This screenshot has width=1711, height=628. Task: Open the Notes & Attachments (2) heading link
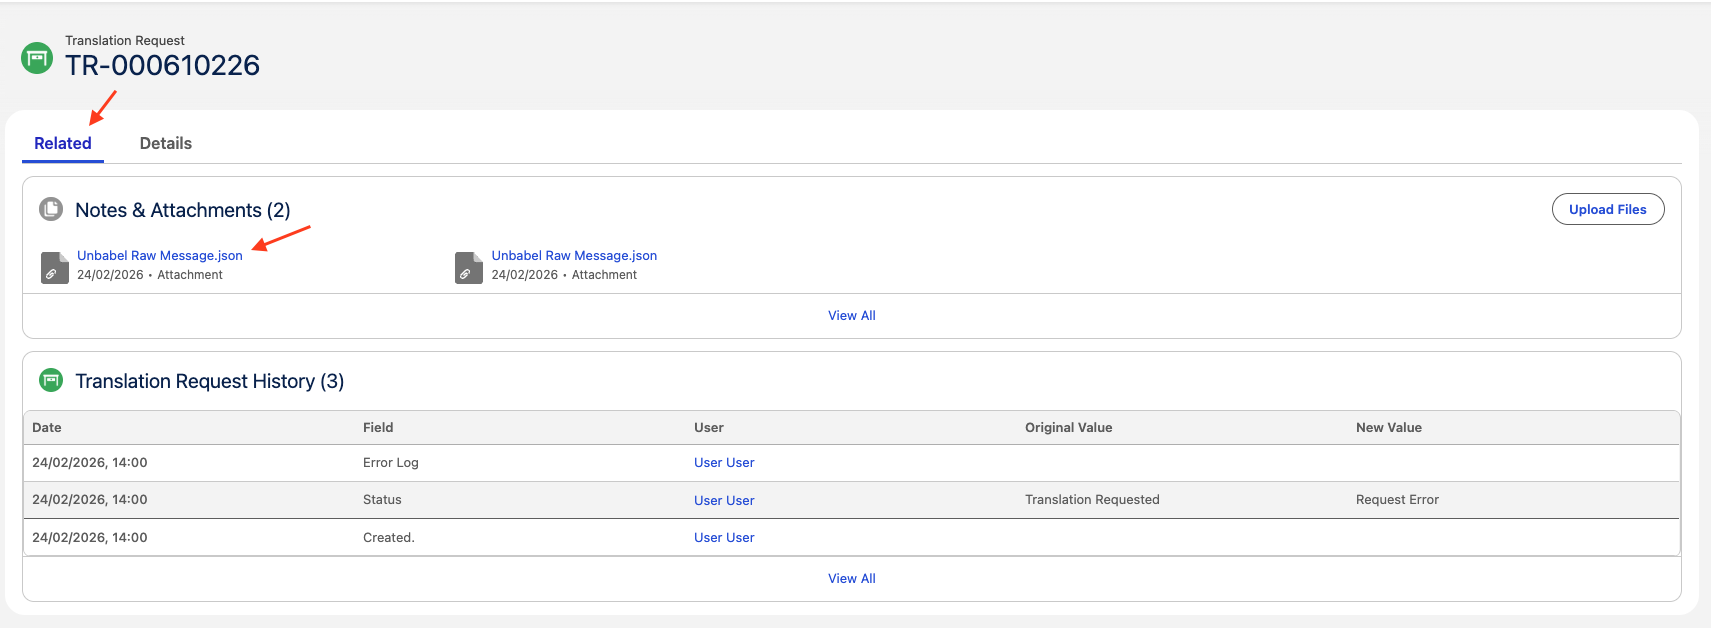coord(183,210)
